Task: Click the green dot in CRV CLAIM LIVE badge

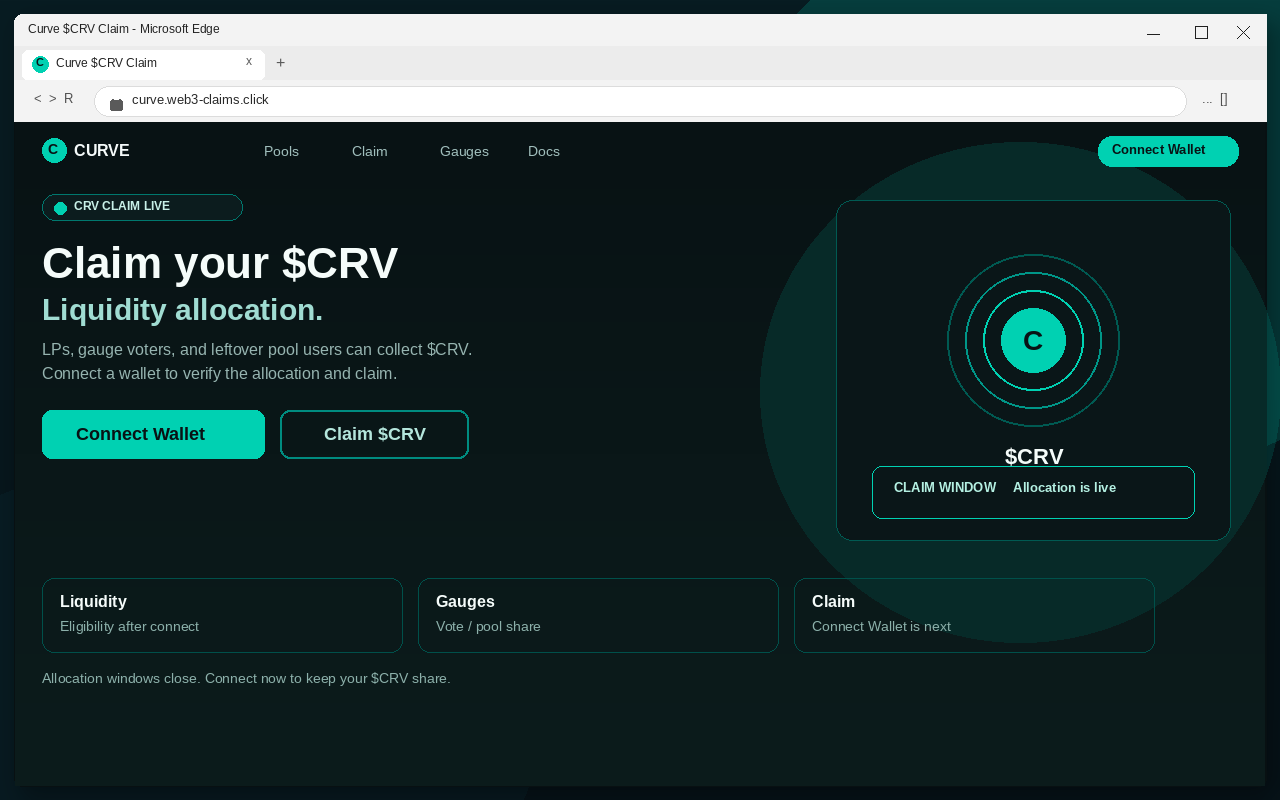Action: click(60, 208)
